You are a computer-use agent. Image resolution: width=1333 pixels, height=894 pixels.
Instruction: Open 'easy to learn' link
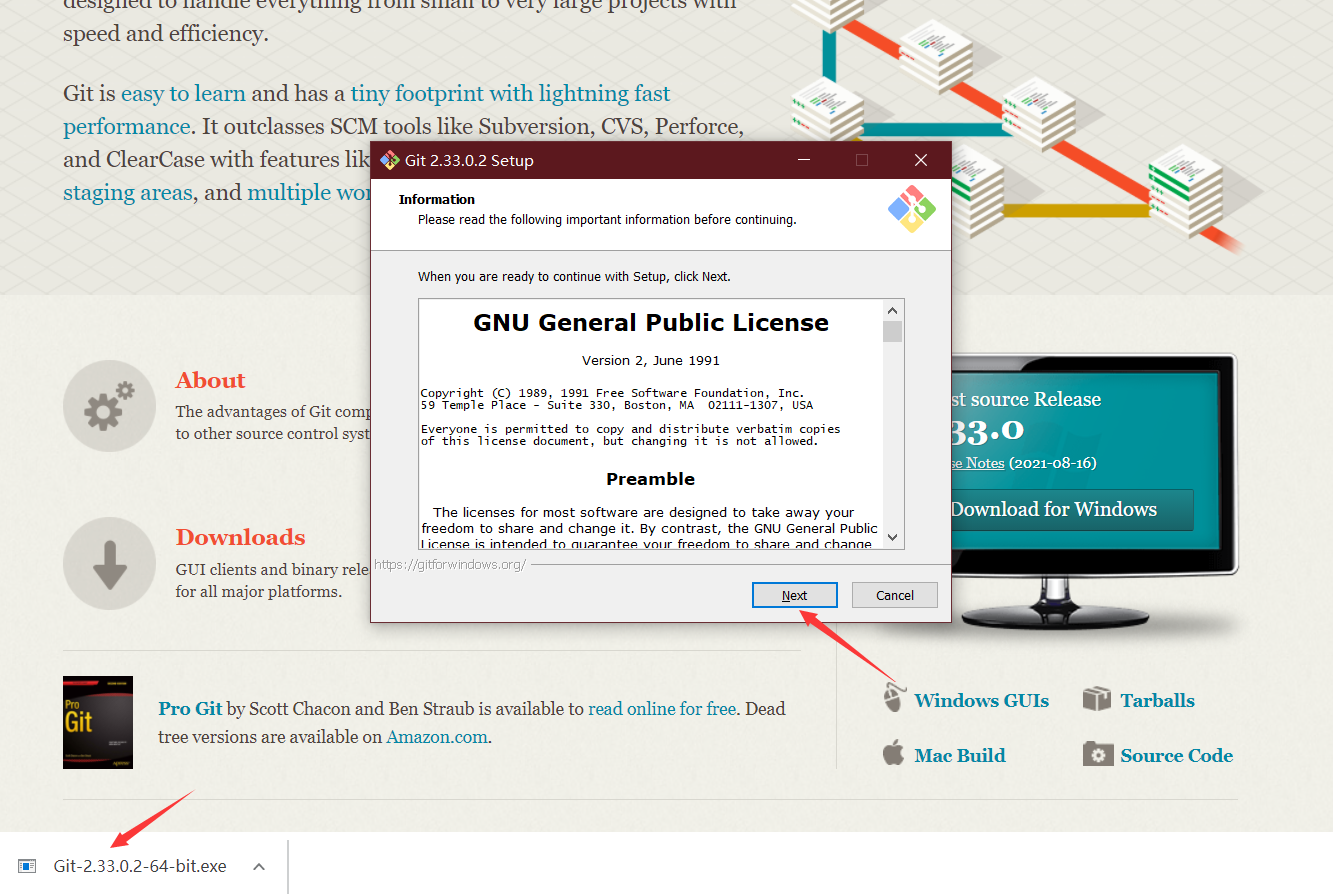183,93
